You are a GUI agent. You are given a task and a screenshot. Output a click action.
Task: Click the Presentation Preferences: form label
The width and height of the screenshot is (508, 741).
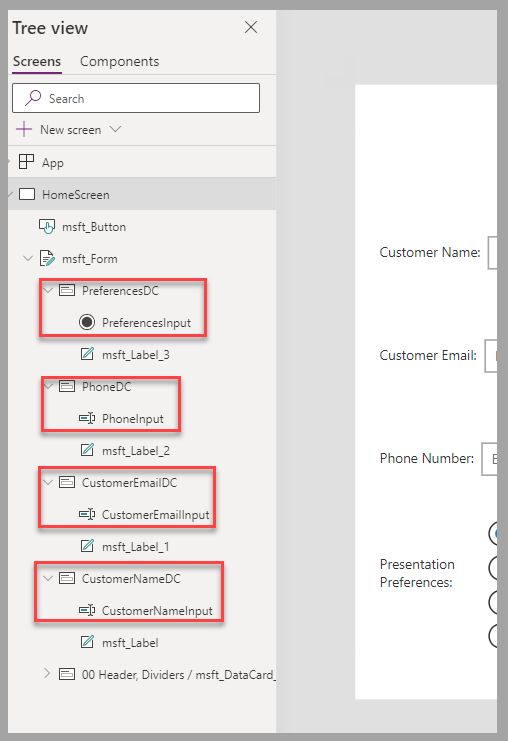click(417, 573)
